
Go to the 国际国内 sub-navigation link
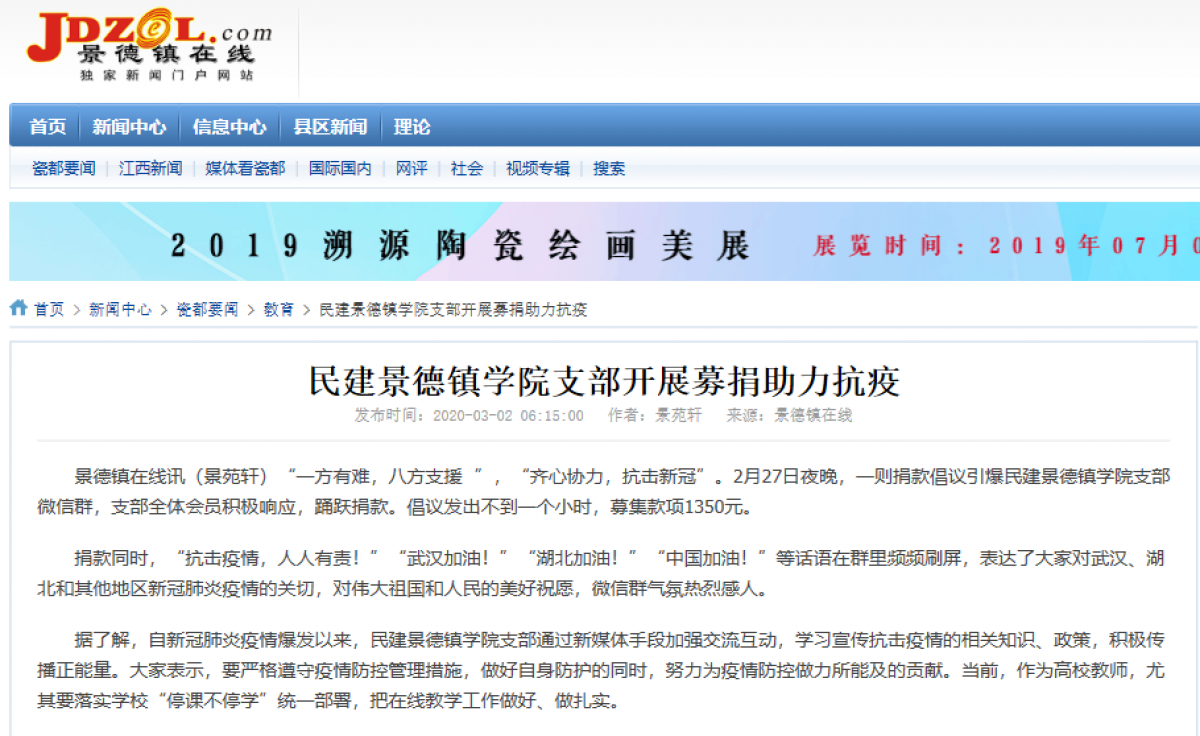340,169
